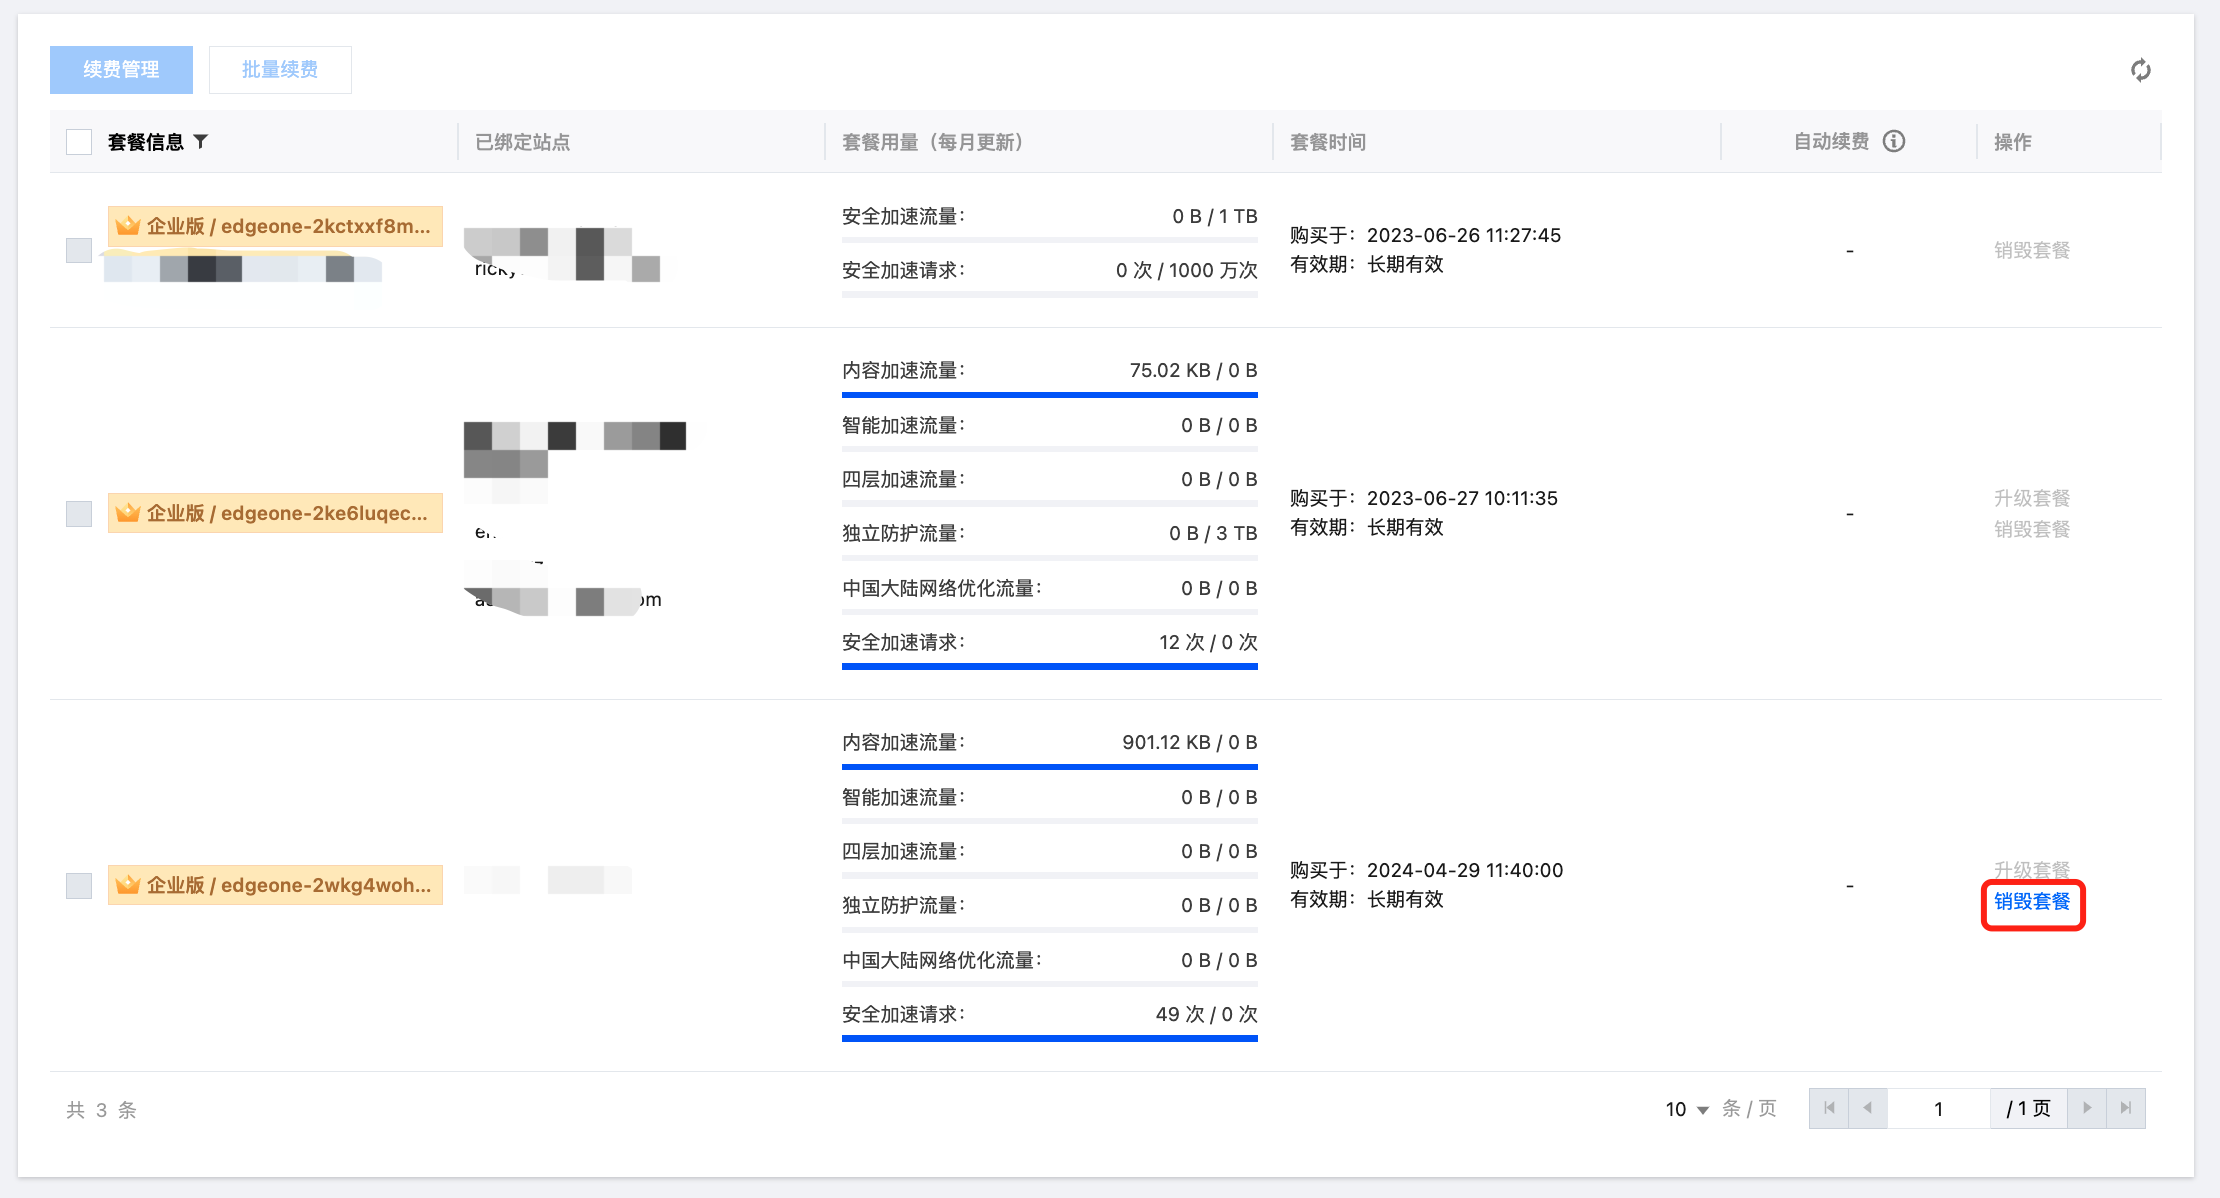2220x1198 pixels.
Task: Click next page arrow icon
Action: click(2087, 1108)
